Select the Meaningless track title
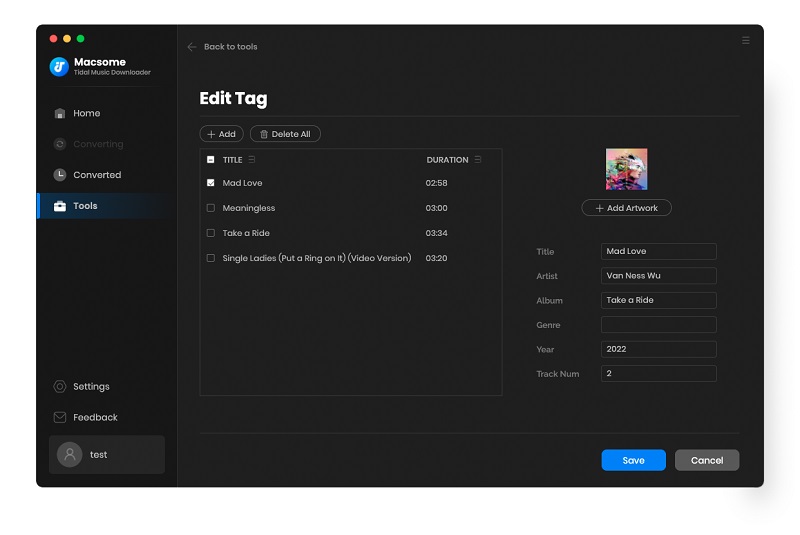The width and height of the screenshot is (800, 535). pyautogui.click(x=249, y=208)
